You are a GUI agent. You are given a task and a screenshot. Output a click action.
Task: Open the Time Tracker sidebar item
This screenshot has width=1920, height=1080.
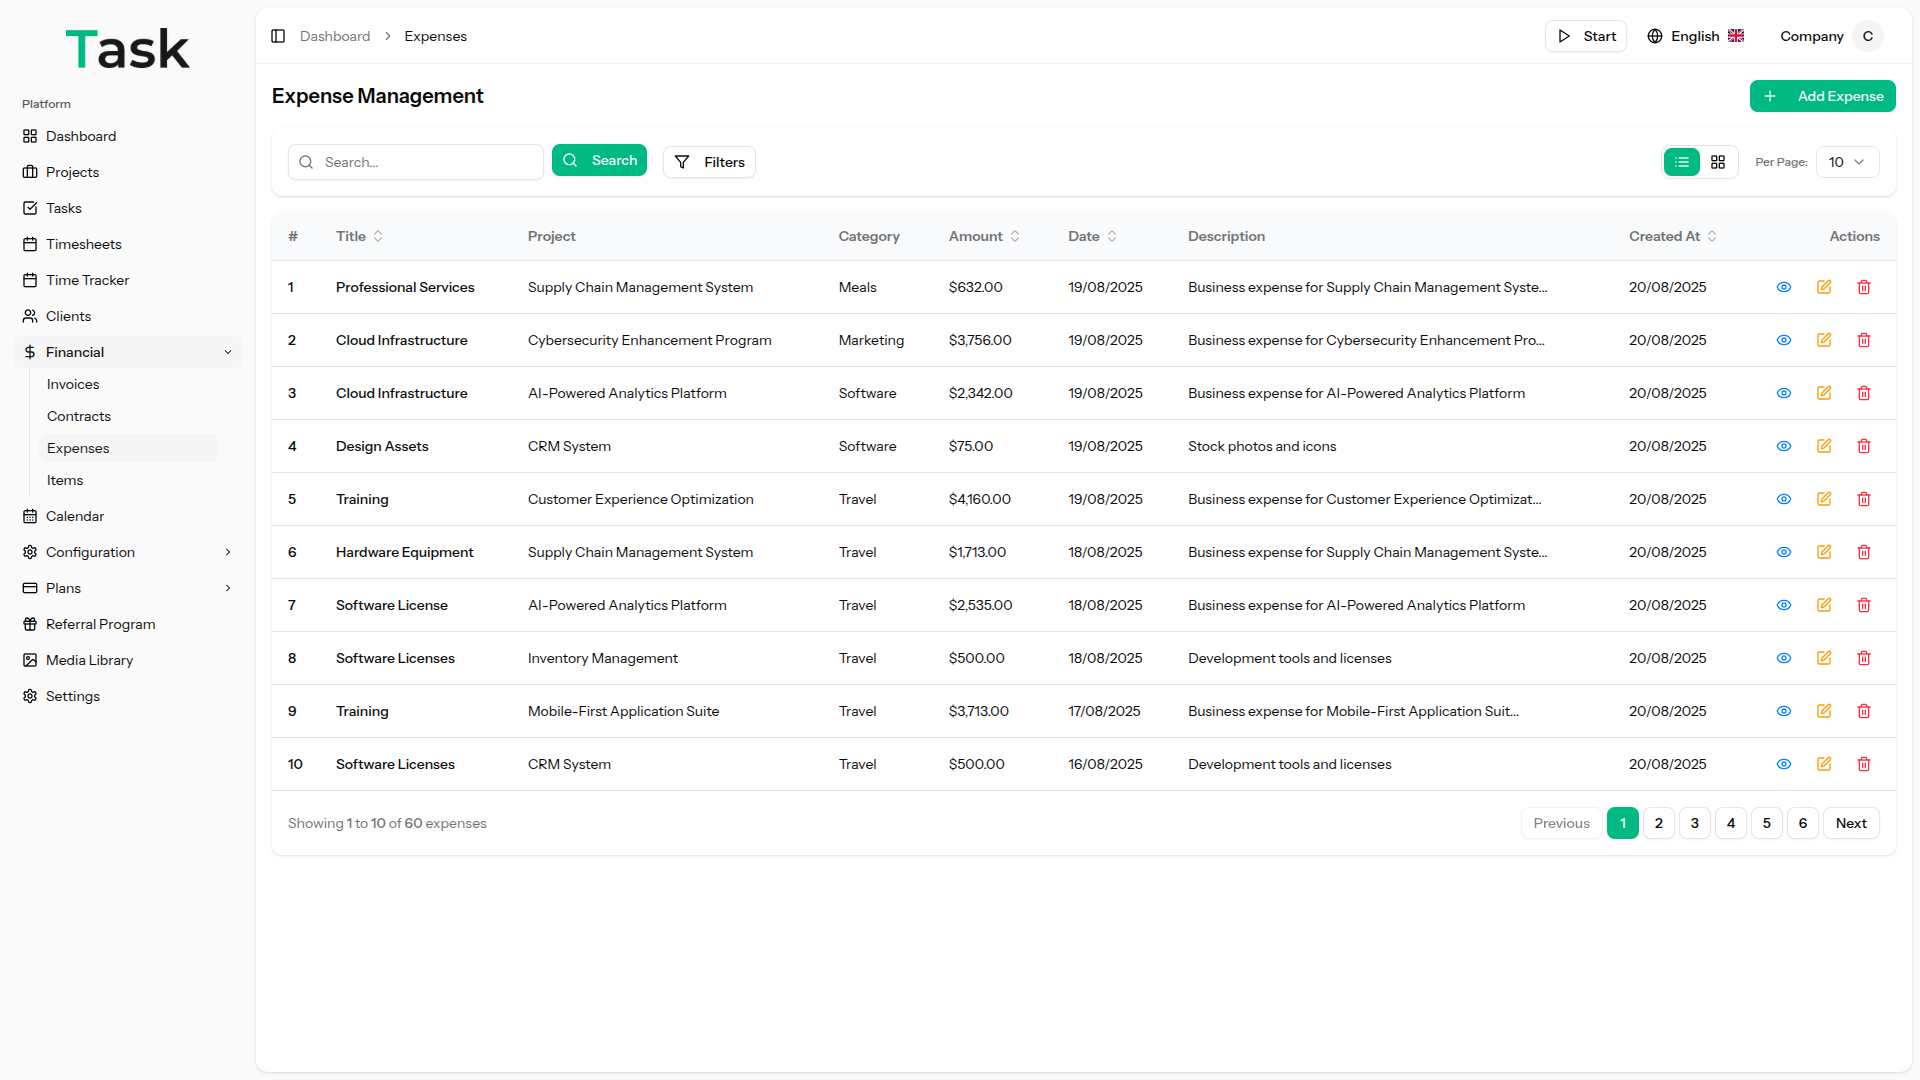coord(87,280)
